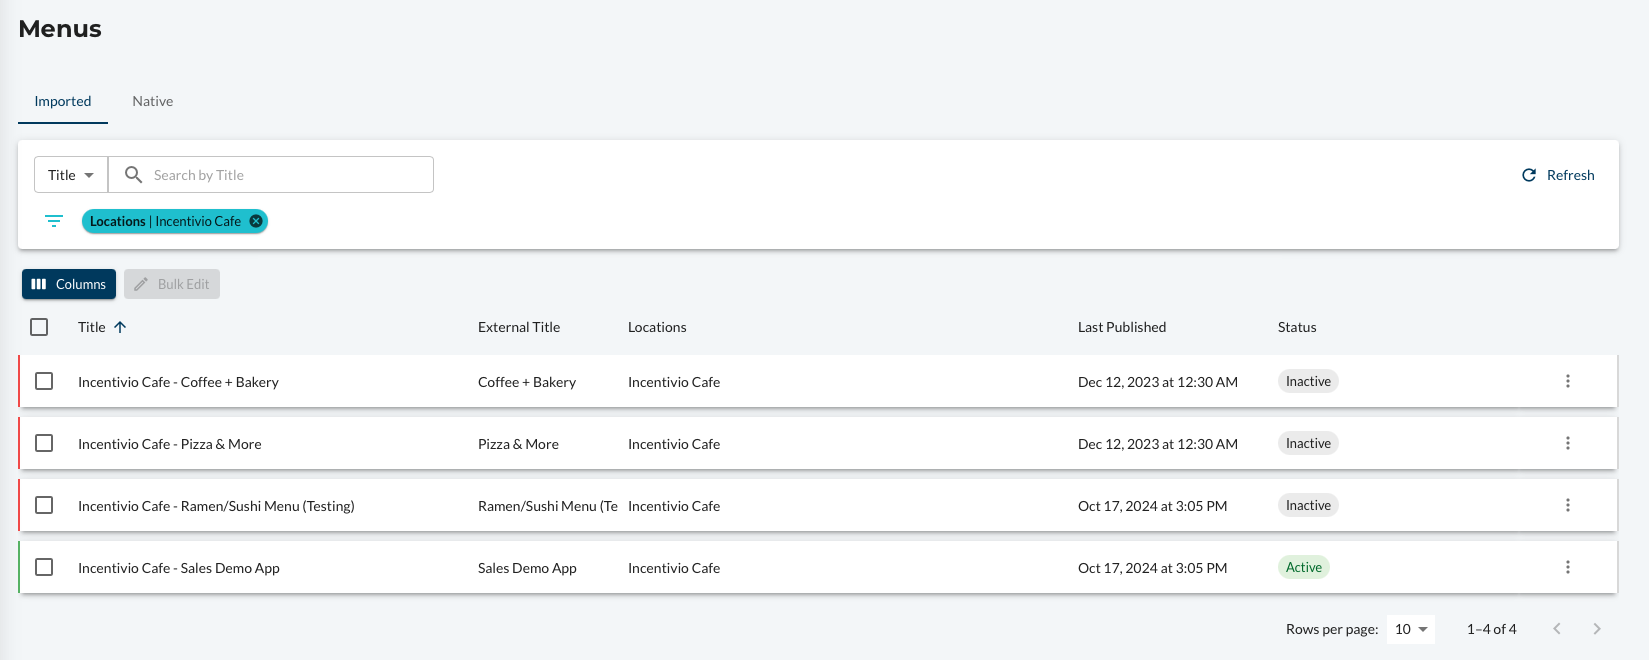Click the Last Published column header
1649x660 pixels.
(x=1122, y=327)
